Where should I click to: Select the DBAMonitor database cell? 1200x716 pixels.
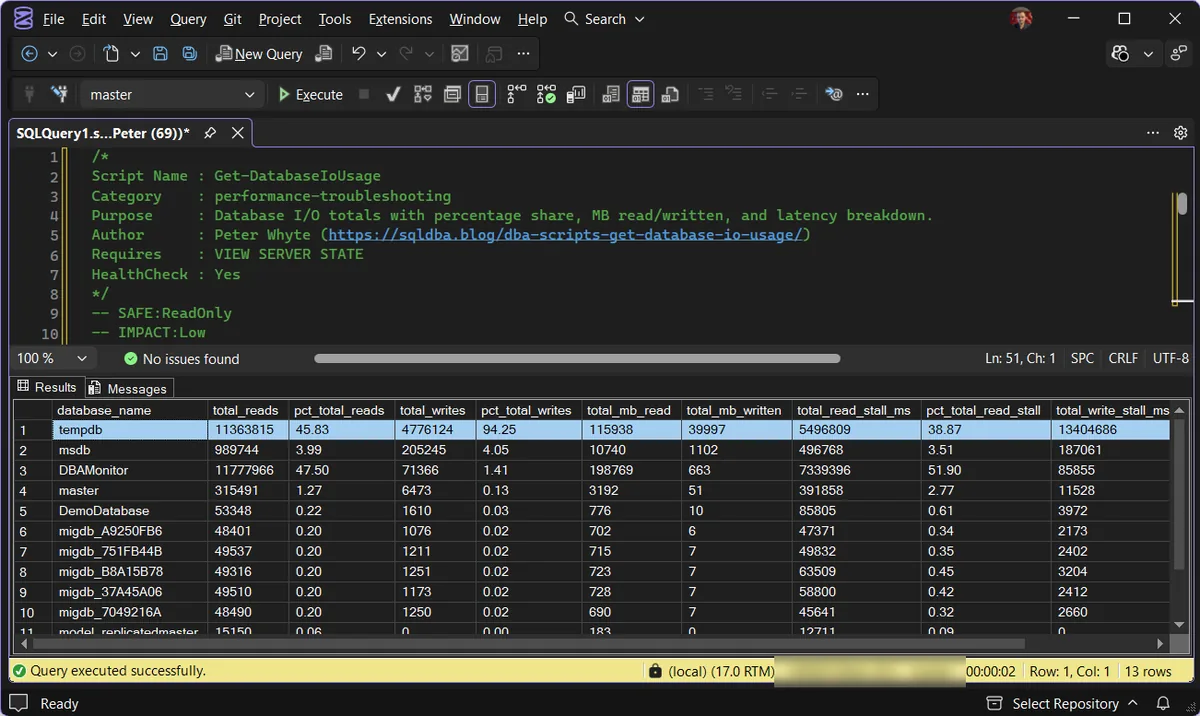point(130,470)
